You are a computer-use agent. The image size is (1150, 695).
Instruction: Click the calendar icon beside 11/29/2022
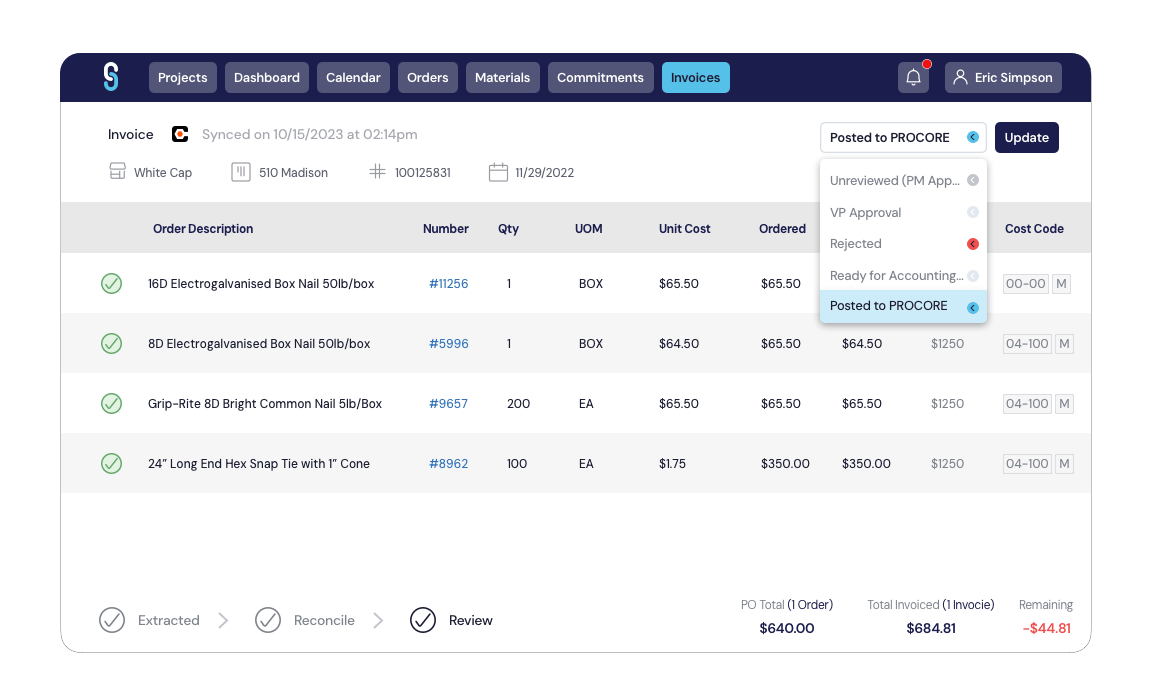point(498,171)
